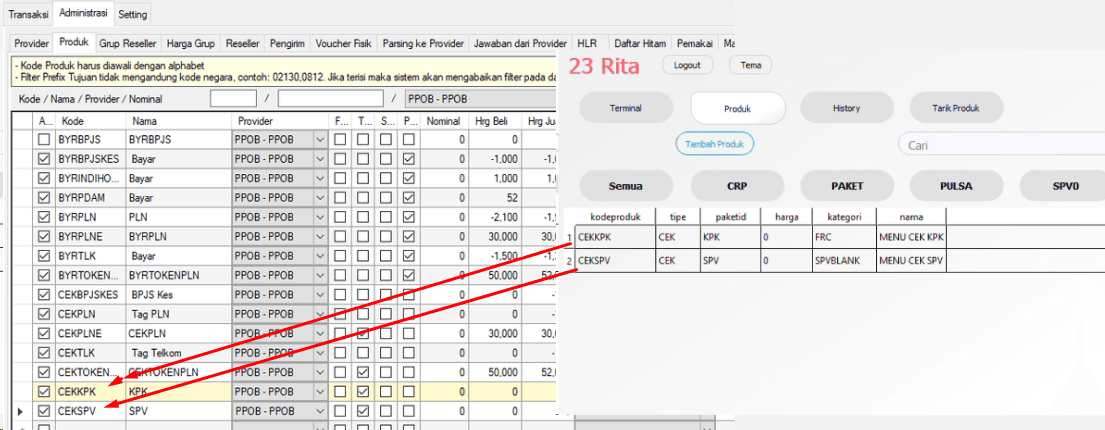Filter products by PAKET category
Screen dimensions: 1105x430
point(846,187)
